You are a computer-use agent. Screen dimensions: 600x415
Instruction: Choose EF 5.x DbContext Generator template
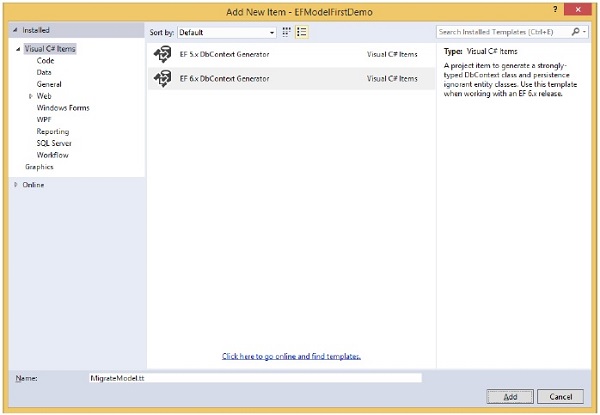point(291,54)
